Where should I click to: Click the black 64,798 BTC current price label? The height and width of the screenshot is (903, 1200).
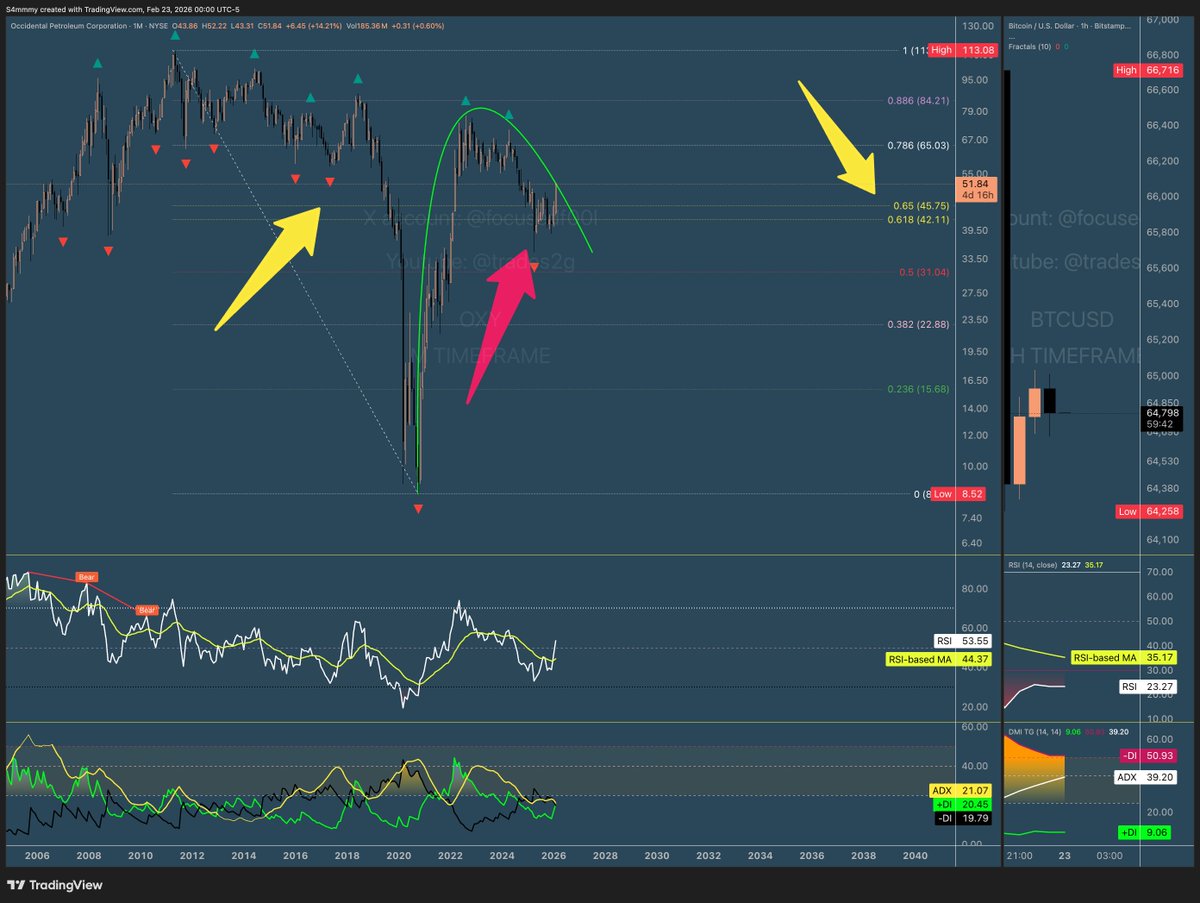[x=1160, y=417]
